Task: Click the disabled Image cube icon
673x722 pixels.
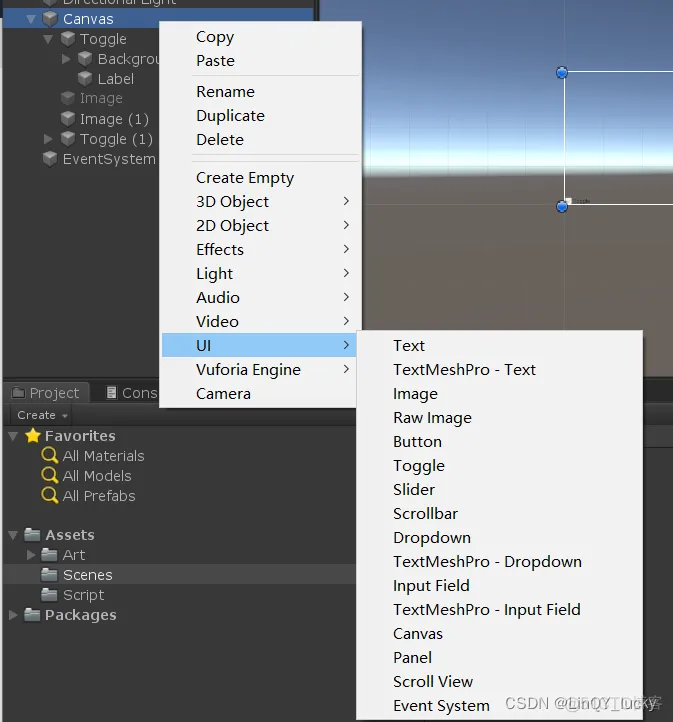Action: pyautogui.click(x=68, y=98)
